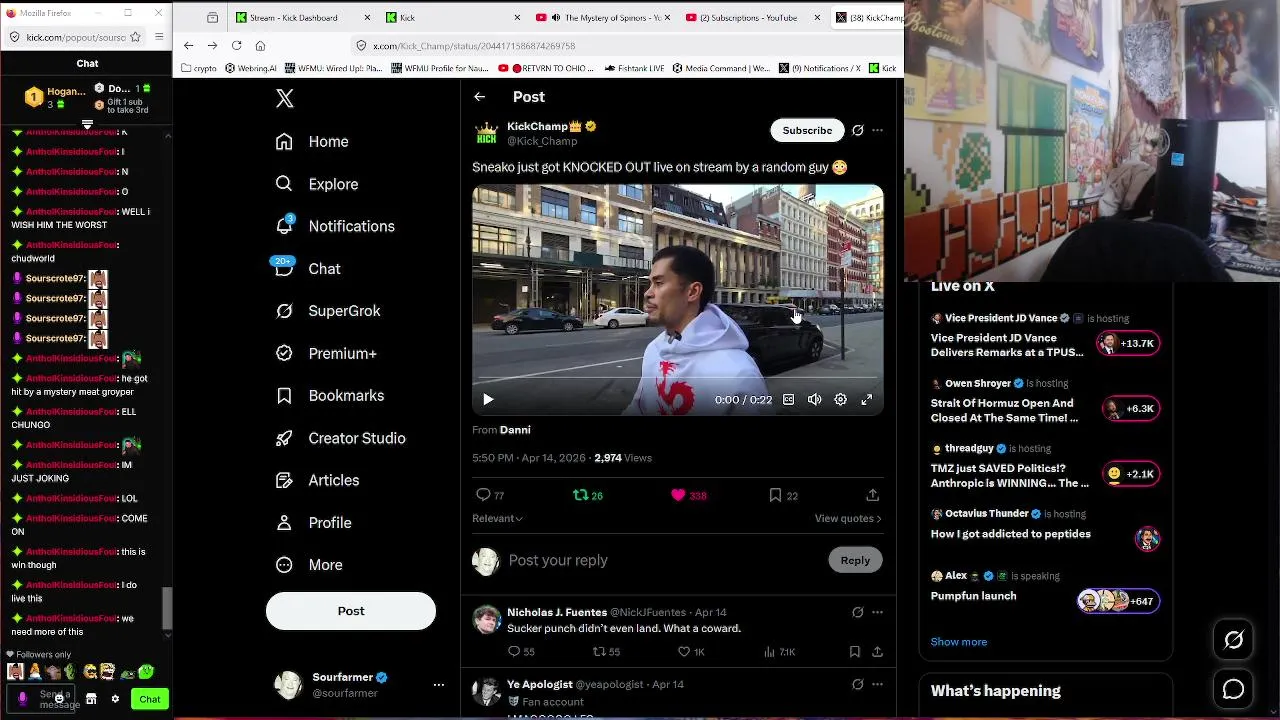Open three-dot menu on Fuentes reply
Screen dimensions: 1280x720
878,612
